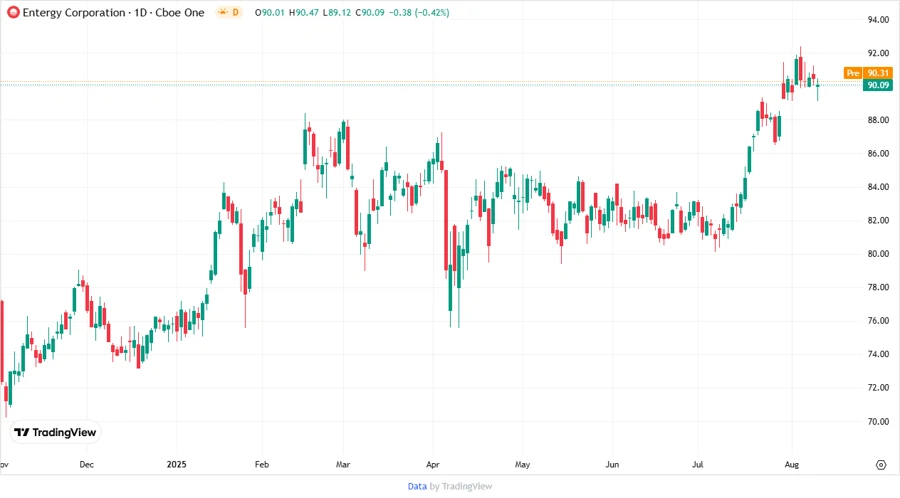The width and height of the screenshot is (900, 498).
Task: Click the 80.00 price axis label
Action: coord(878,254)
